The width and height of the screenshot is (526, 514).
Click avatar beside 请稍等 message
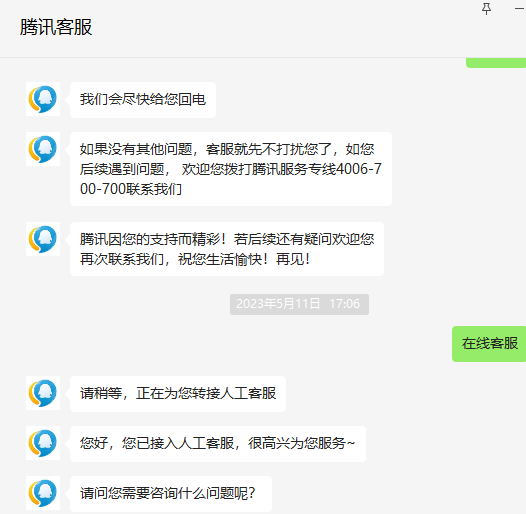(x=43, y=393)
